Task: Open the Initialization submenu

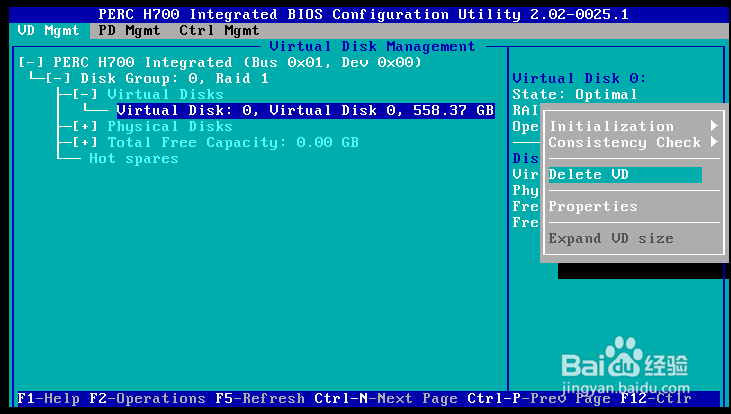Action: (611, 126)
